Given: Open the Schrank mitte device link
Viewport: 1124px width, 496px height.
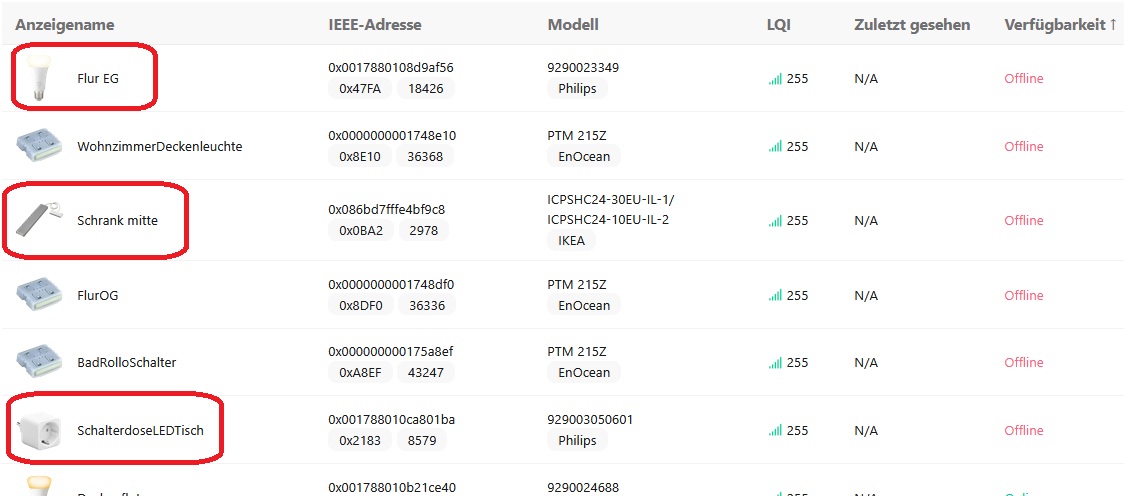Looking at the screenshot, I should pos(117,220).
